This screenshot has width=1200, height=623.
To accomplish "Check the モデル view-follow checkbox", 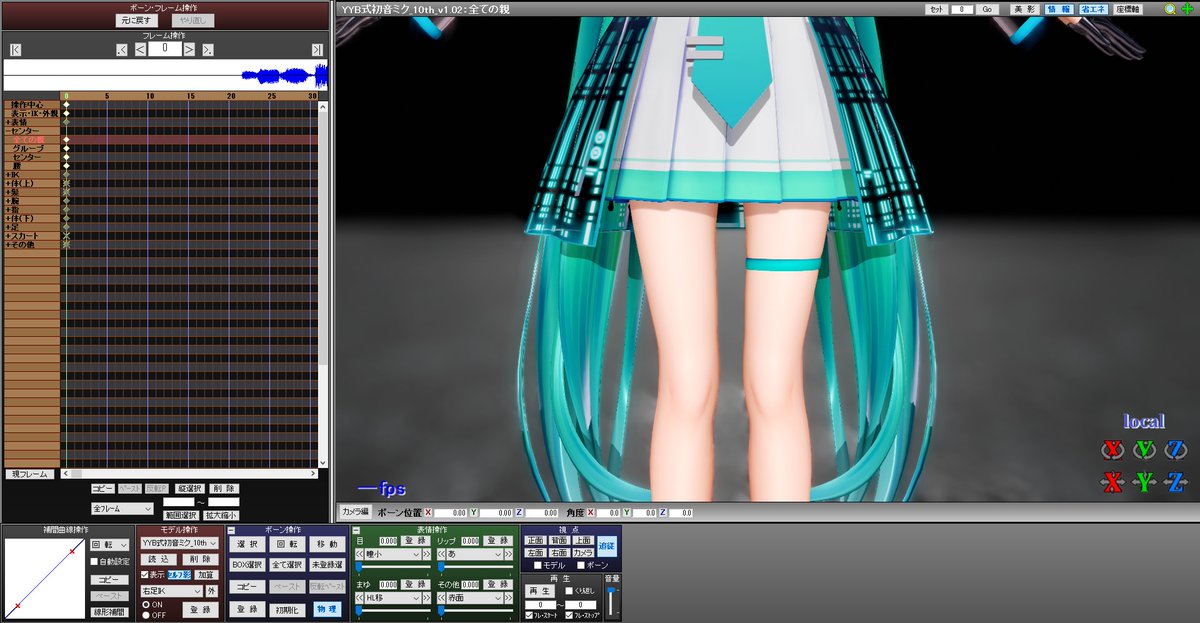I will pos(537,565).
